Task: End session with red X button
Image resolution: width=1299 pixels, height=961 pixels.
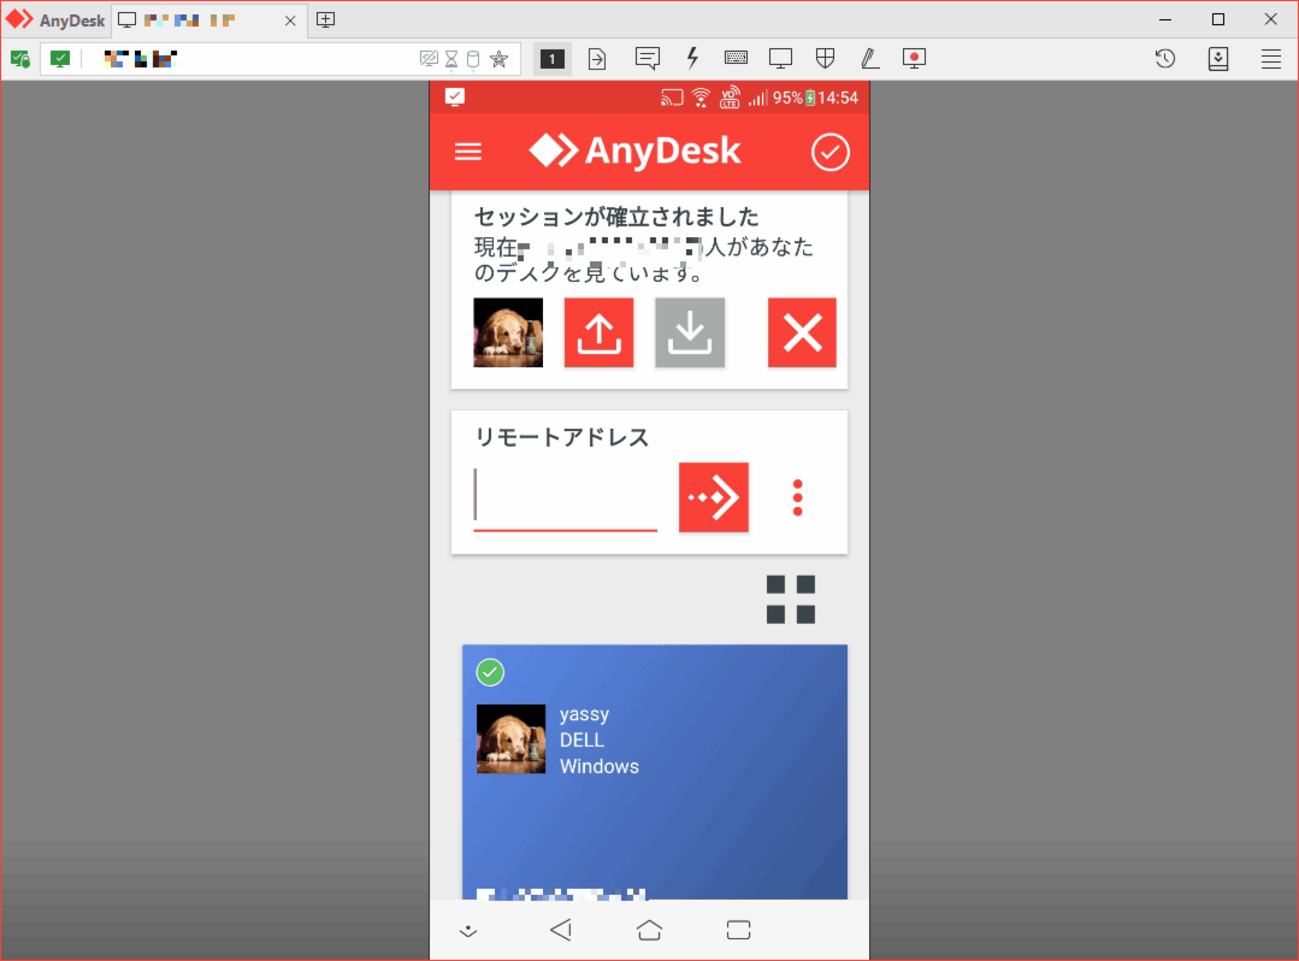Action: pos(802,332)
